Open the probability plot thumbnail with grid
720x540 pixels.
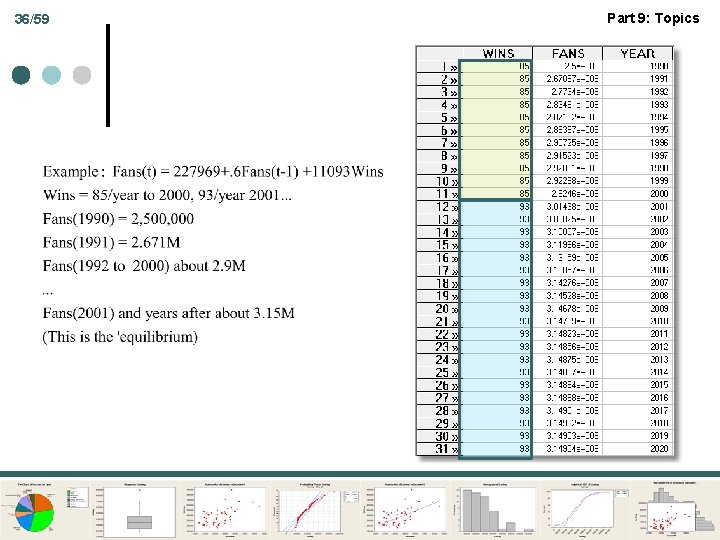pyautogui.click(x=316, y=510)
